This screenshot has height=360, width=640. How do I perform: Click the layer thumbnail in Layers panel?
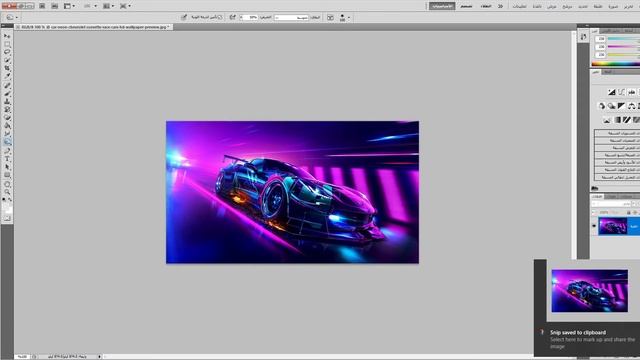coord(613,226)
